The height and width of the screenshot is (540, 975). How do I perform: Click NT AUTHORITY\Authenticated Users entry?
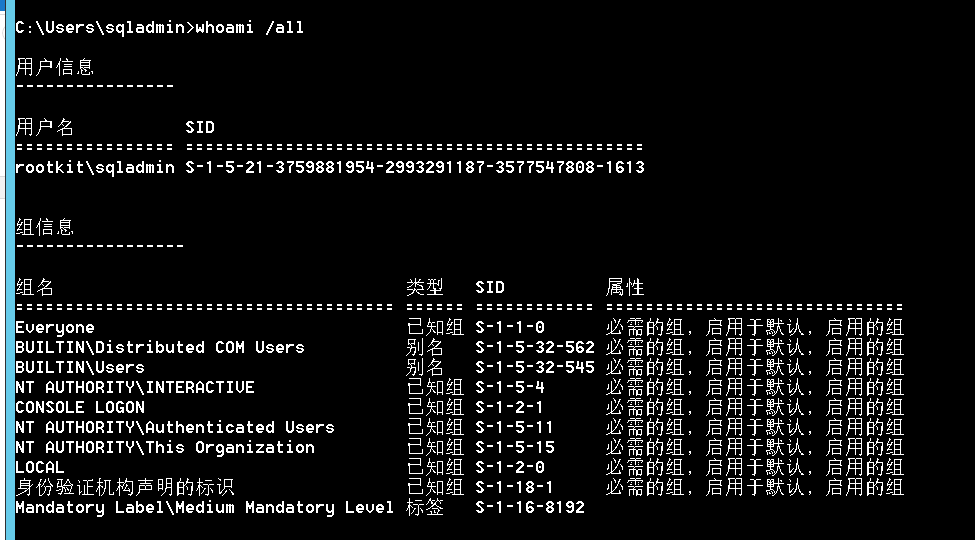[175, 427]
